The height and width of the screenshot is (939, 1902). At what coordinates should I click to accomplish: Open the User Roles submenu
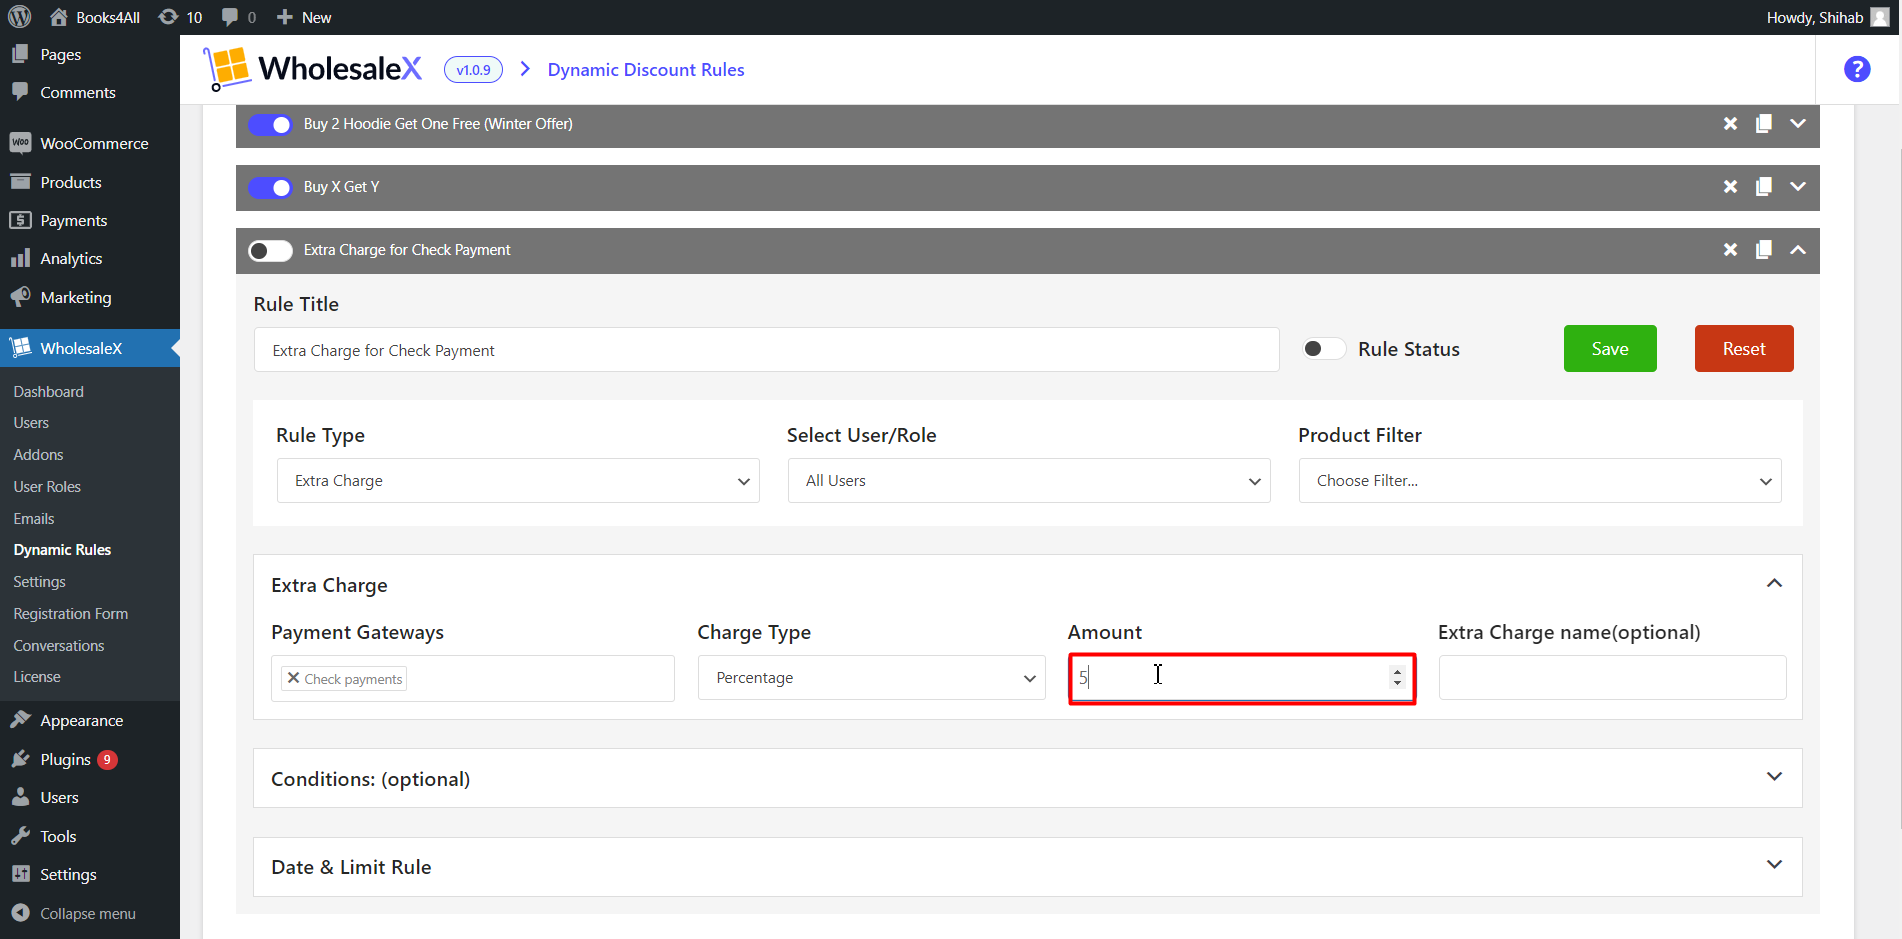pos(47,487)
